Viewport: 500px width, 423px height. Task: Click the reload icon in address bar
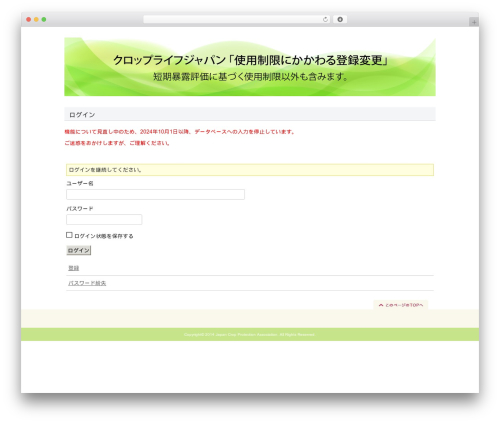pos(325,19)
